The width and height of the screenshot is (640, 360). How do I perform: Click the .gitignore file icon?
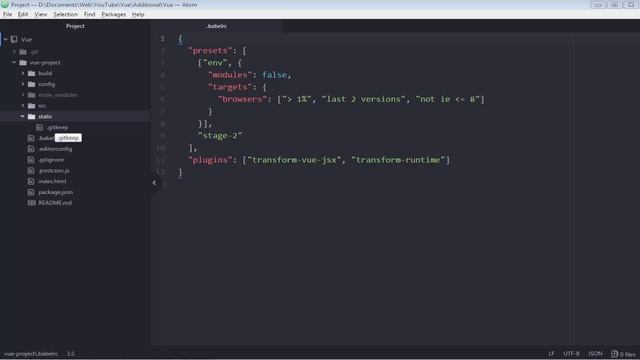coord(31,160)
